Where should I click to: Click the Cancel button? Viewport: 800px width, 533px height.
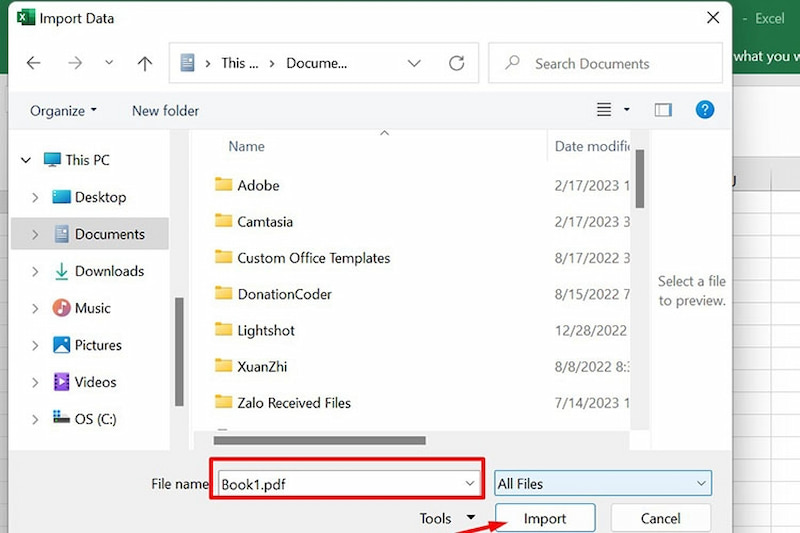(x=660, y=518)
